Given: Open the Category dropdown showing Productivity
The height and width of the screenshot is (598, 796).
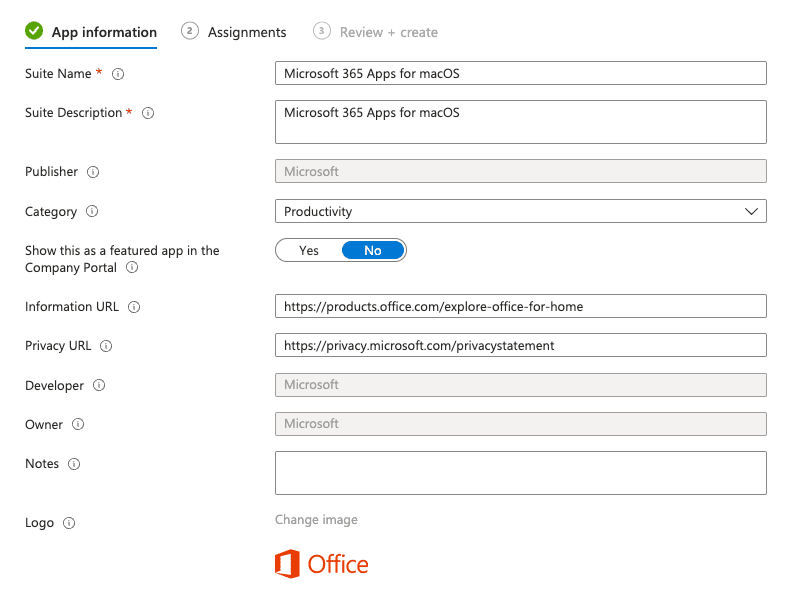Looking at the screenshot, I should tap(510, 211).
